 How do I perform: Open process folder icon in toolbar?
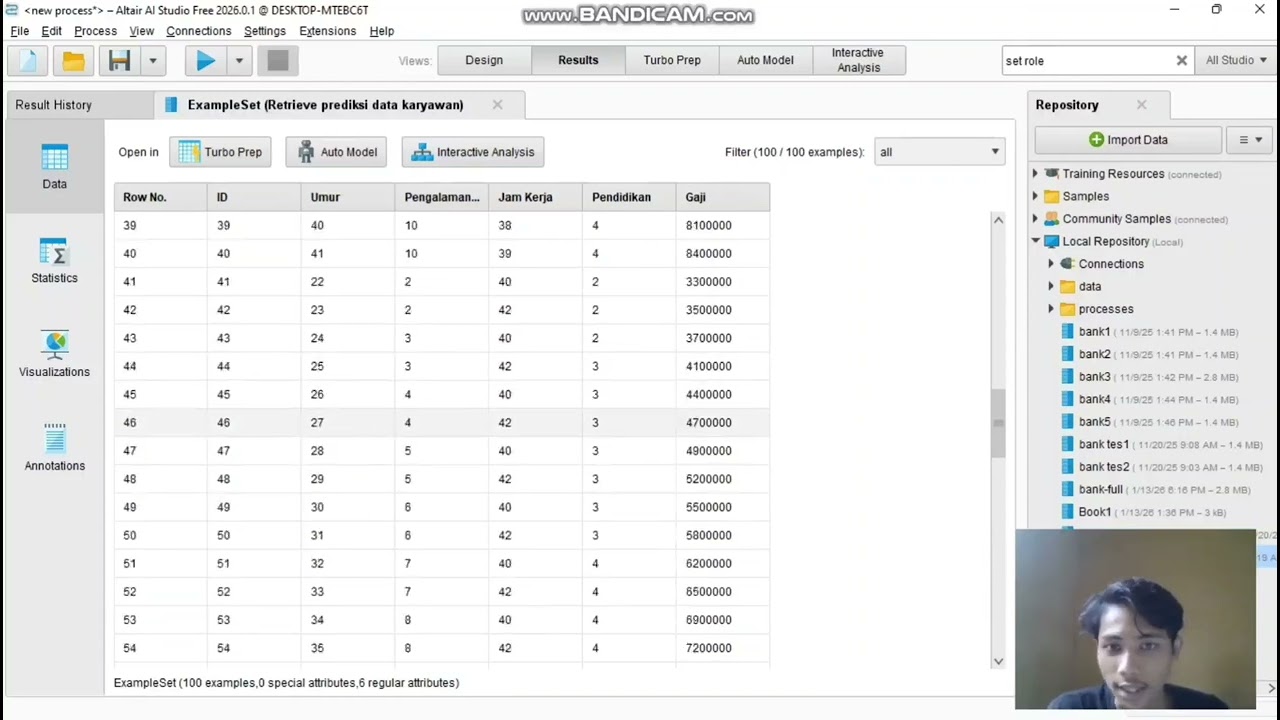tap(73, 61)
